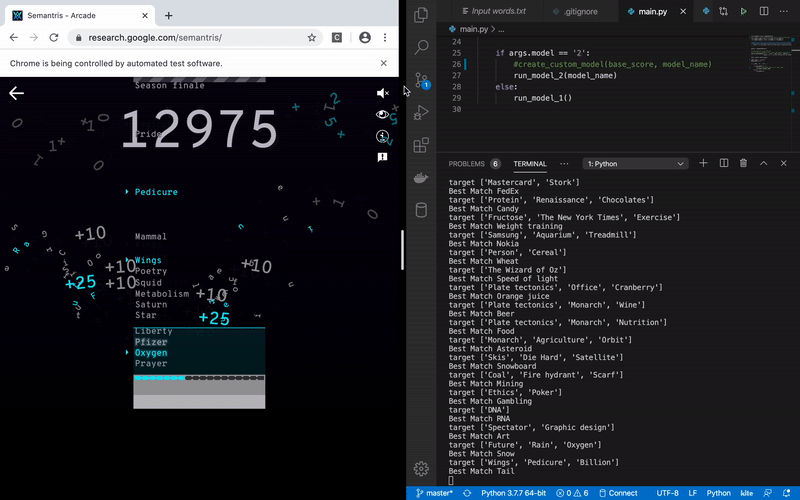Open the terminal selector dropdown '1: Python'
This screenshot has height=500, width=800.
point(635,164)
